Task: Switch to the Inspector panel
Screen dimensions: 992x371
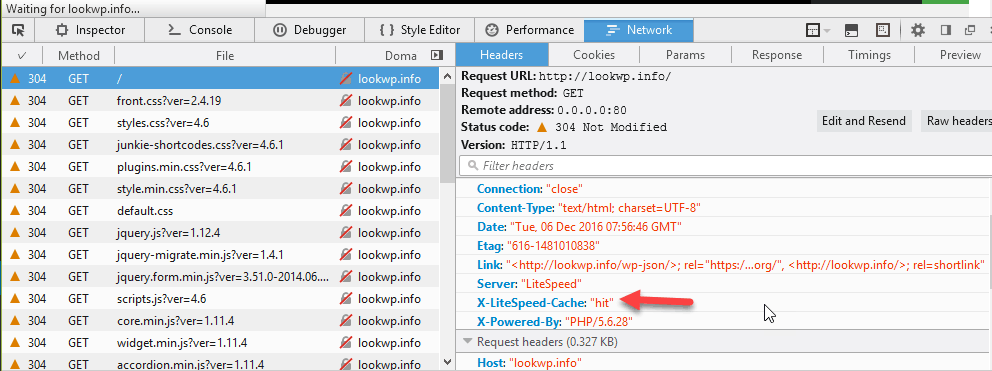Action: coord(90,30)
